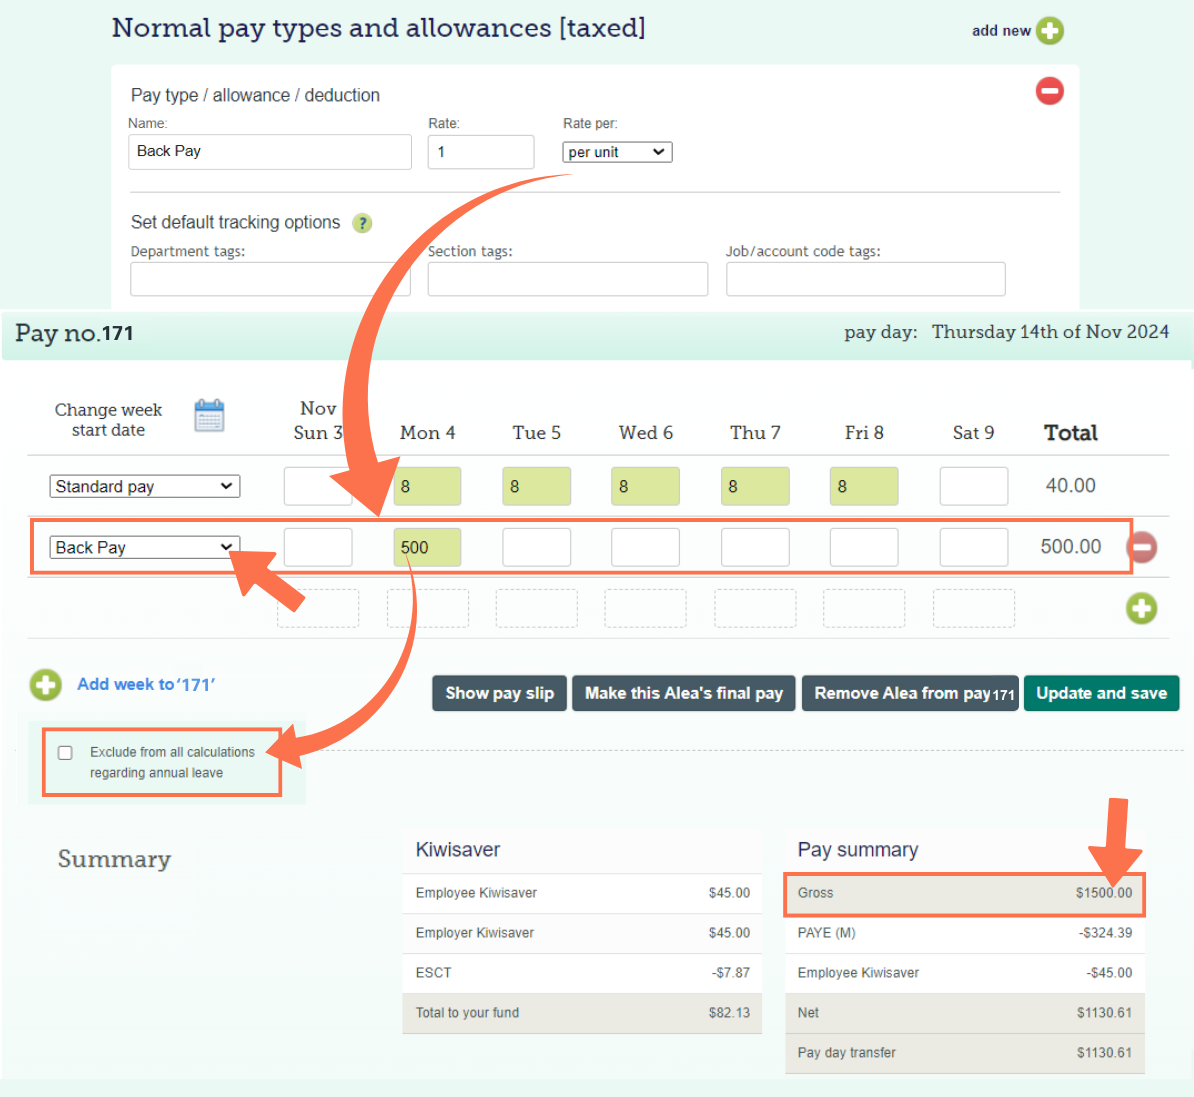Click the Show pay slip button
Image resolution: width=1194 pixels, height=1097 pixels.
tap(499, 693)
